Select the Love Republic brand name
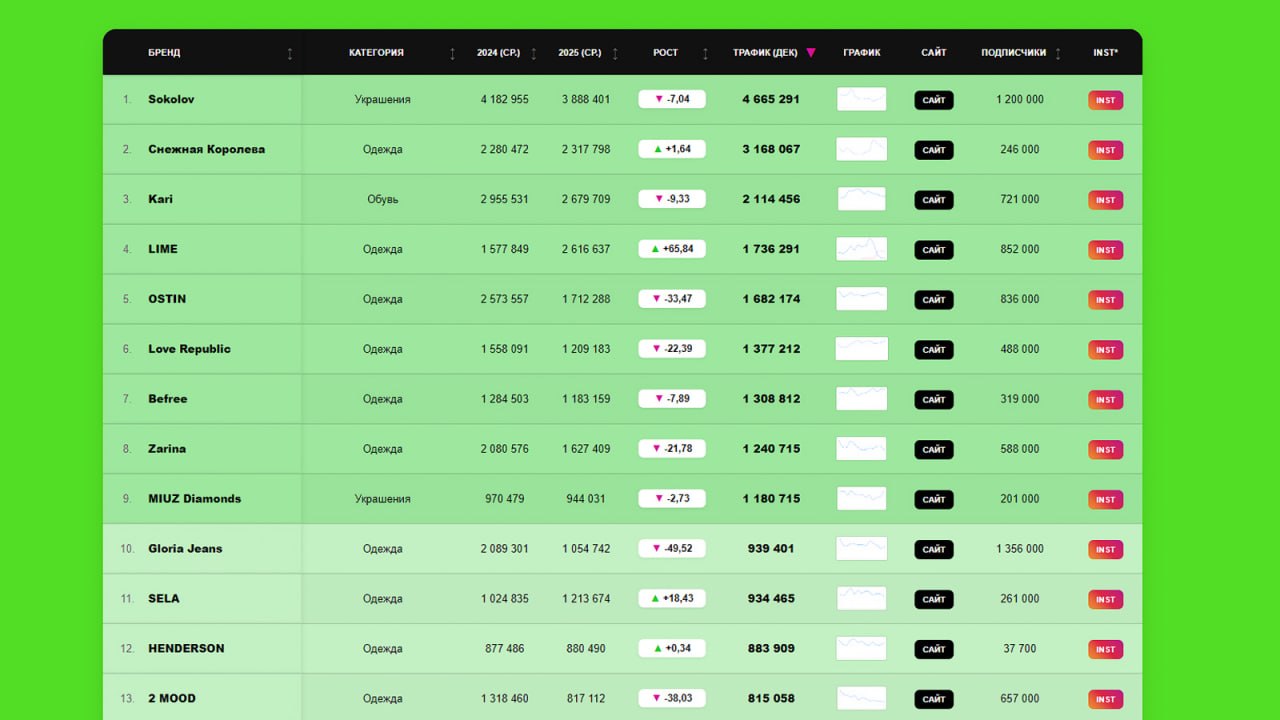 [x=189, y=349]
